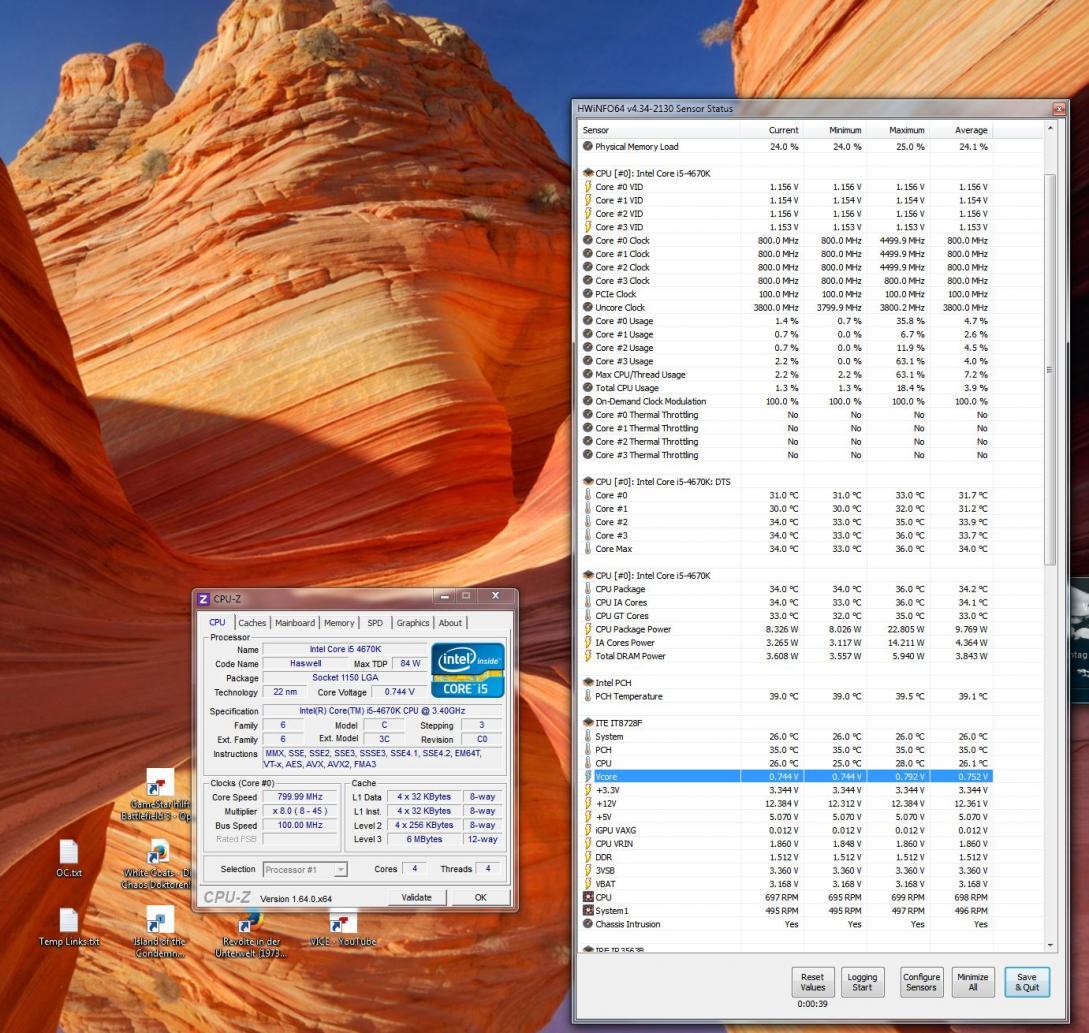
Task: Open the Temp Links.txt desktop file
Action: 69,927
